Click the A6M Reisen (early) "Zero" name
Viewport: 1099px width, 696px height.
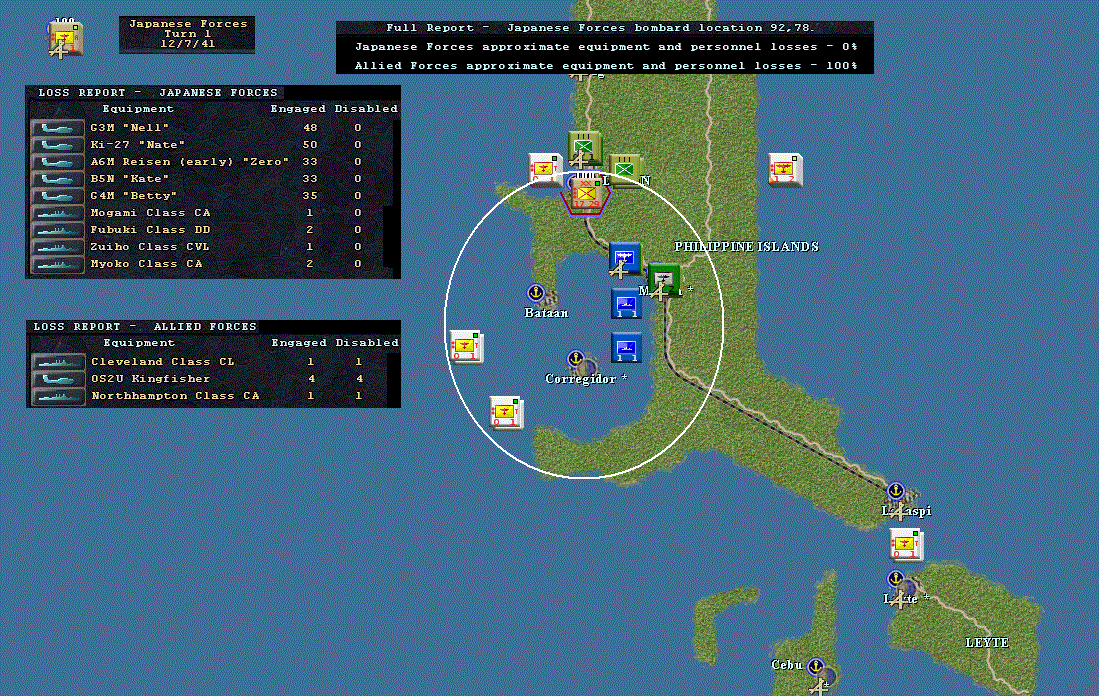click(x=189, y=161)
